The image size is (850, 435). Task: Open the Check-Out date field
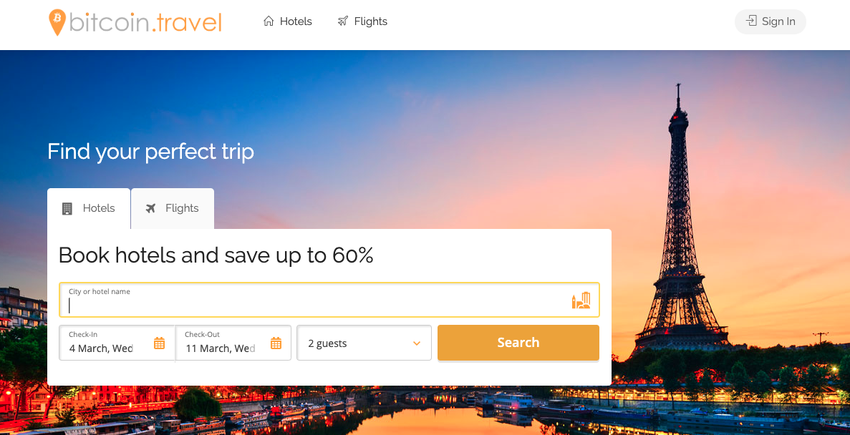233,343
